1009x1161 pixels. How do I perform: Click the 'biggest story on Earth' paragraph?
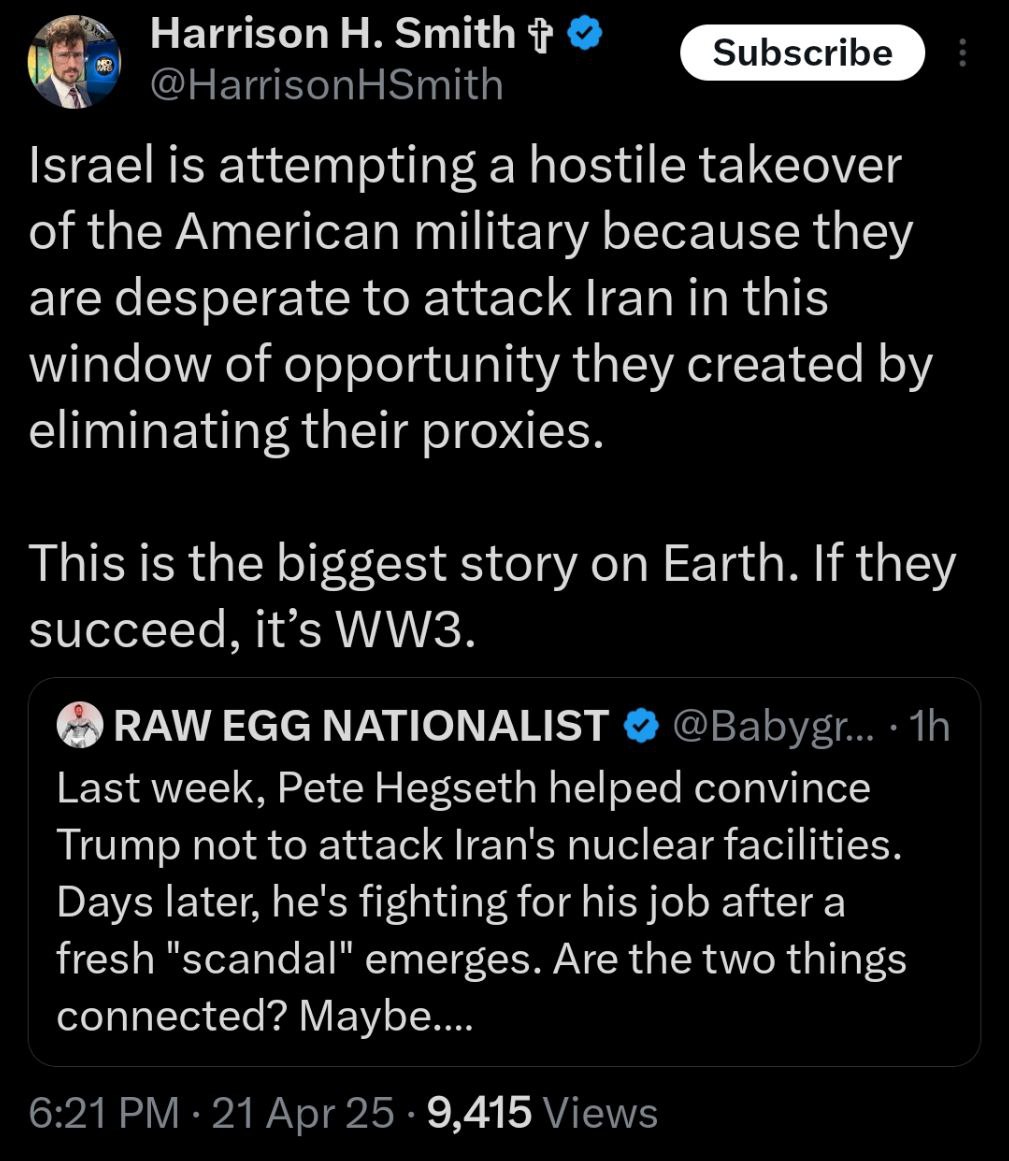point(492,596)
